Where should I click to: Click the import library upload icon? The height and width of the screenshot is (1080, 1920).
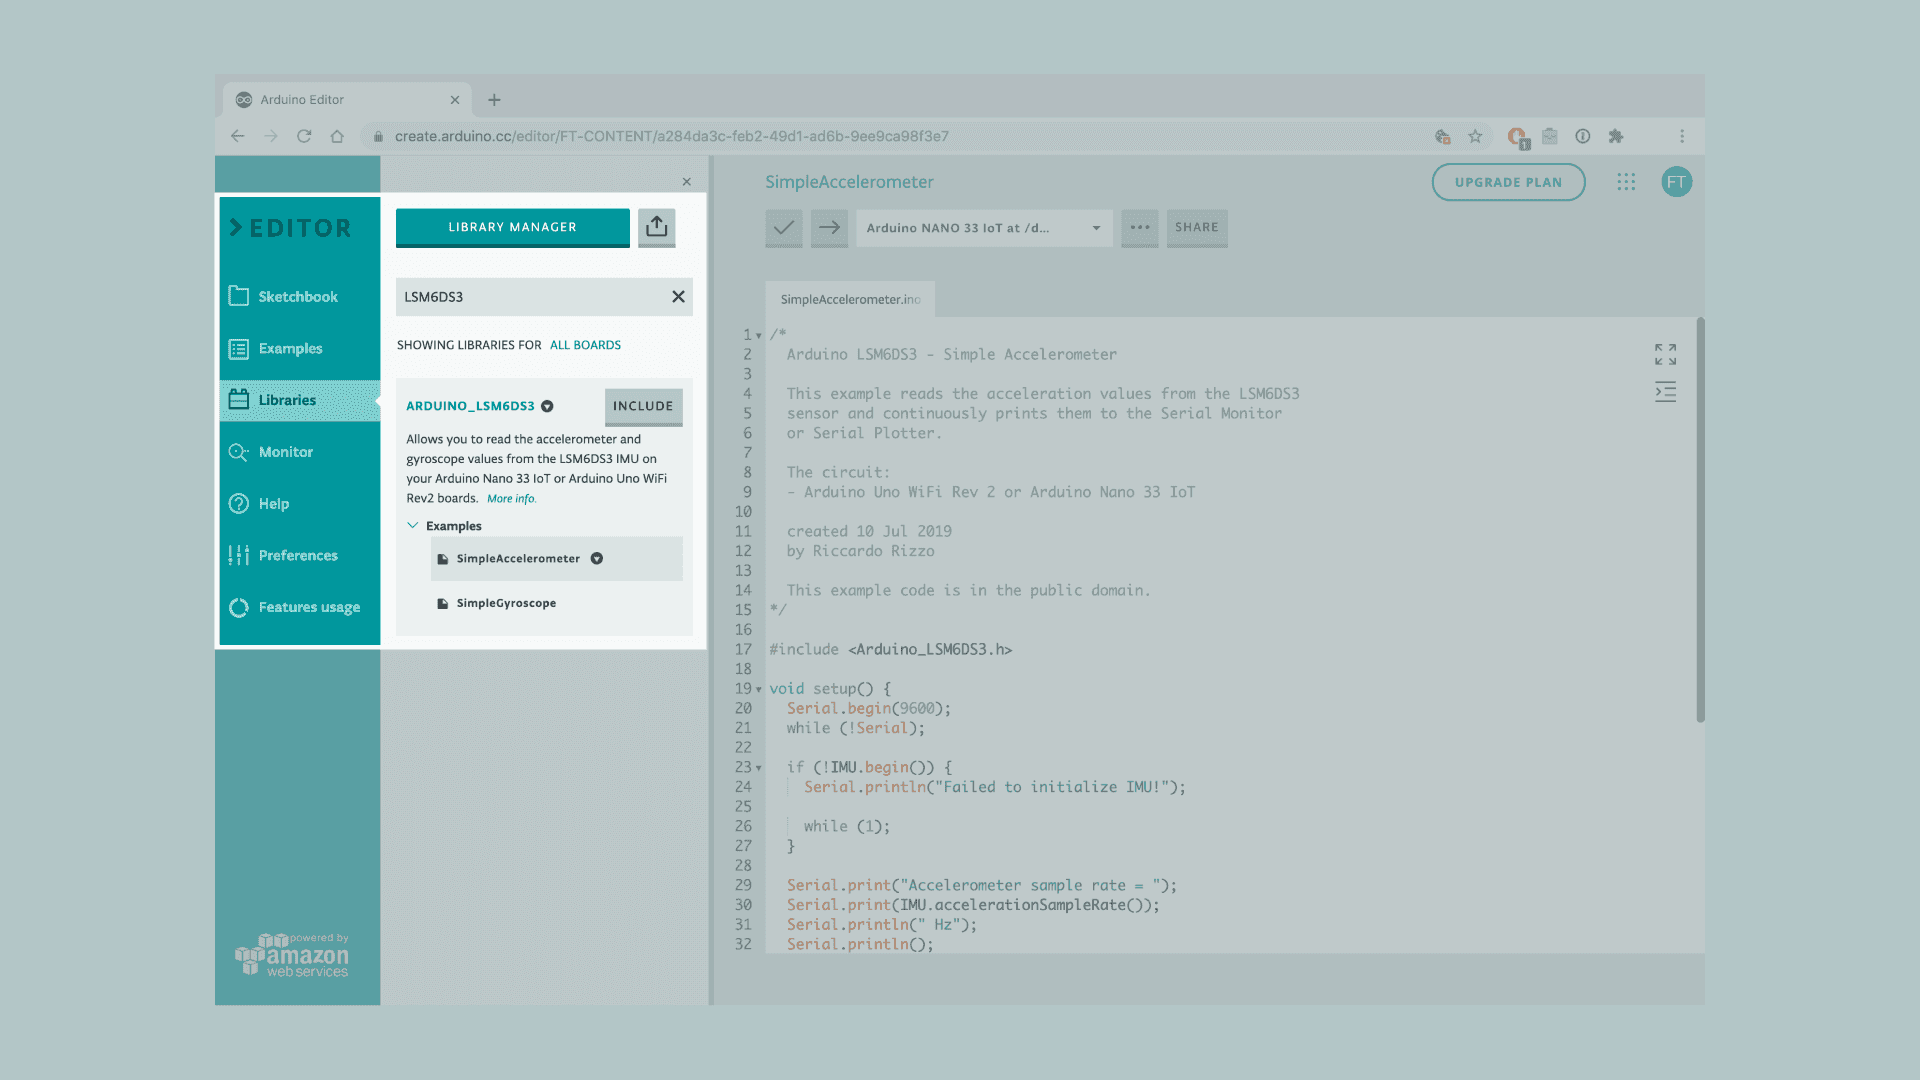tap(656, 227)
